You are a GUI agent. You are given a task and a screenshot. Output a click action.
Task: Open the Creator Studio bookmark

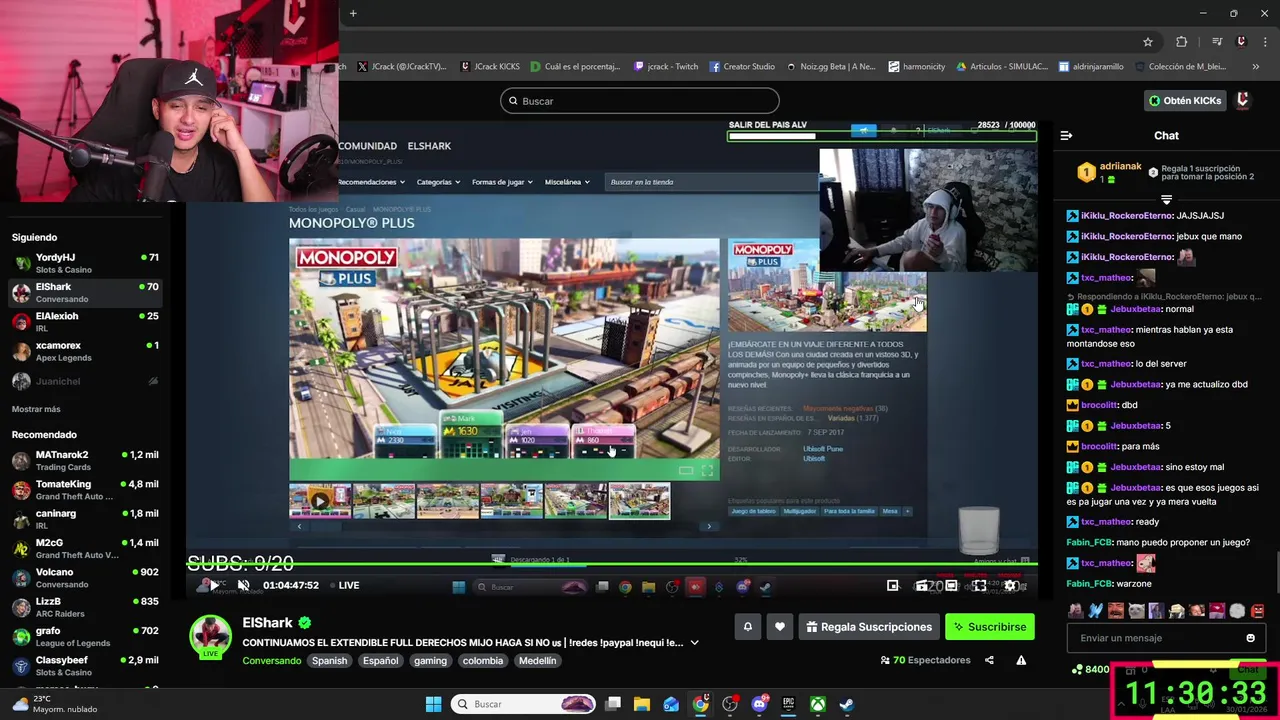pos(742,67)
